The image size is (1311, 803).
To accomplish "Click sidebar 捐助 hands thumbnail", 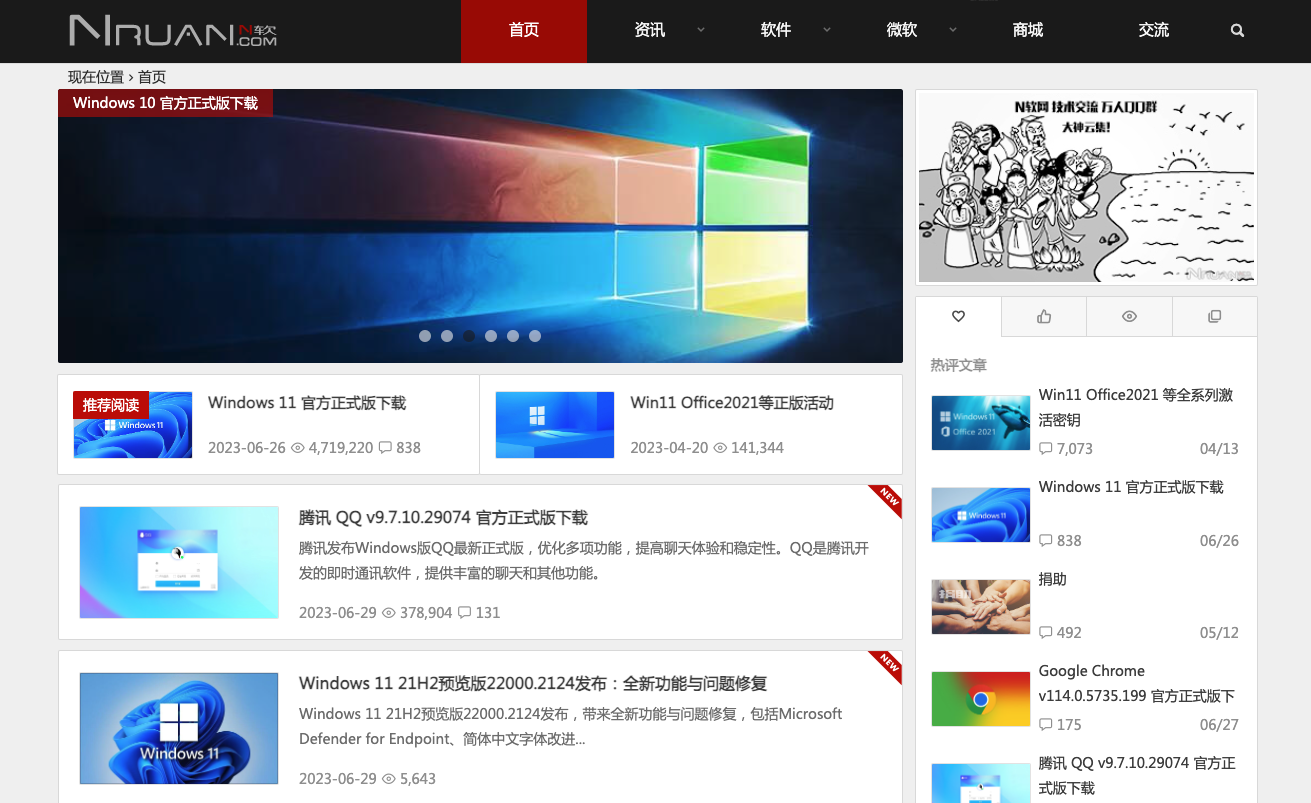I will [981, 607].
